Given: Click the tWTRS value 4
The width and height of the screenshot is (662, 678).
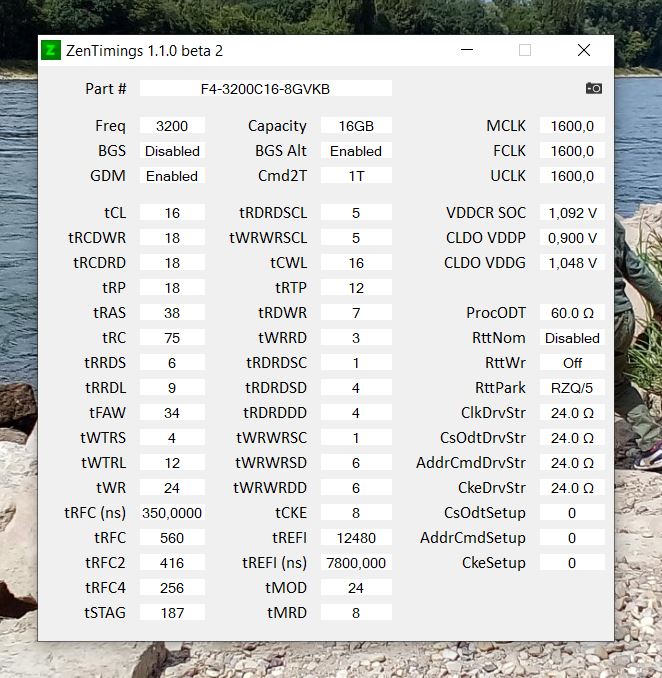Looking at the screenshot, I should [x=172, y=438].
